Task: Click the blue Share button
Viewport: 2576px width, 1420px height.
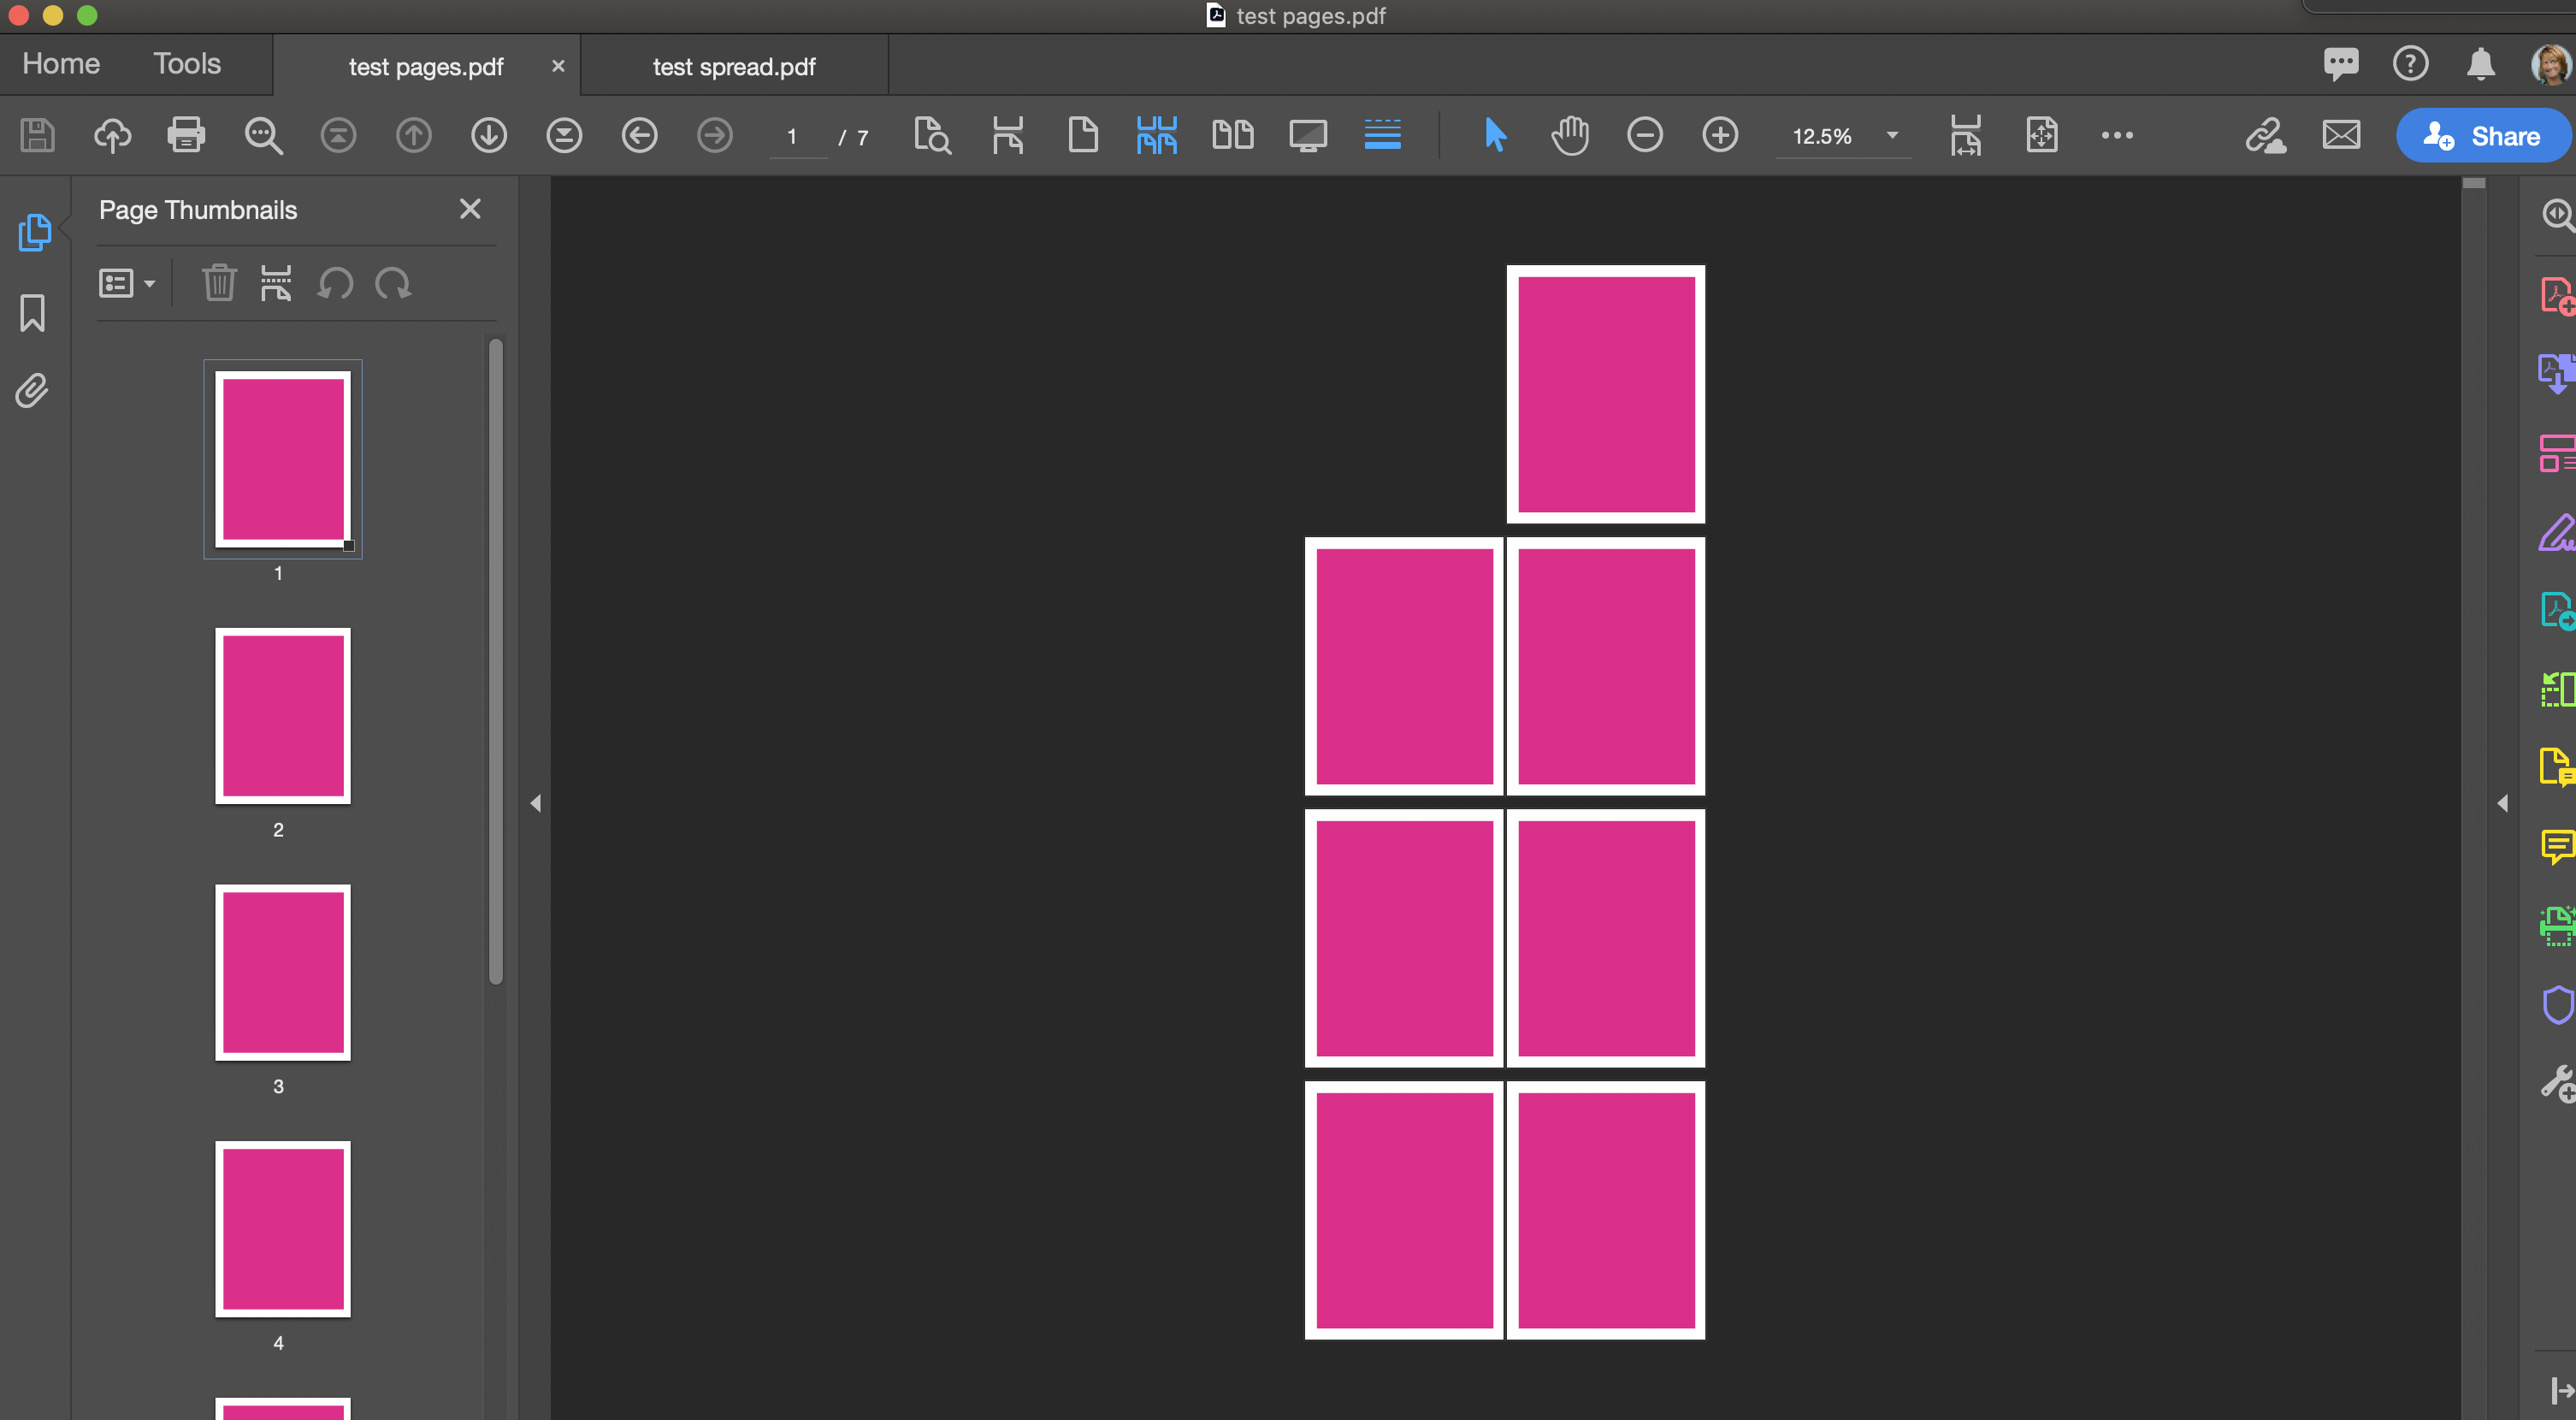Action: pos(2483,136)
